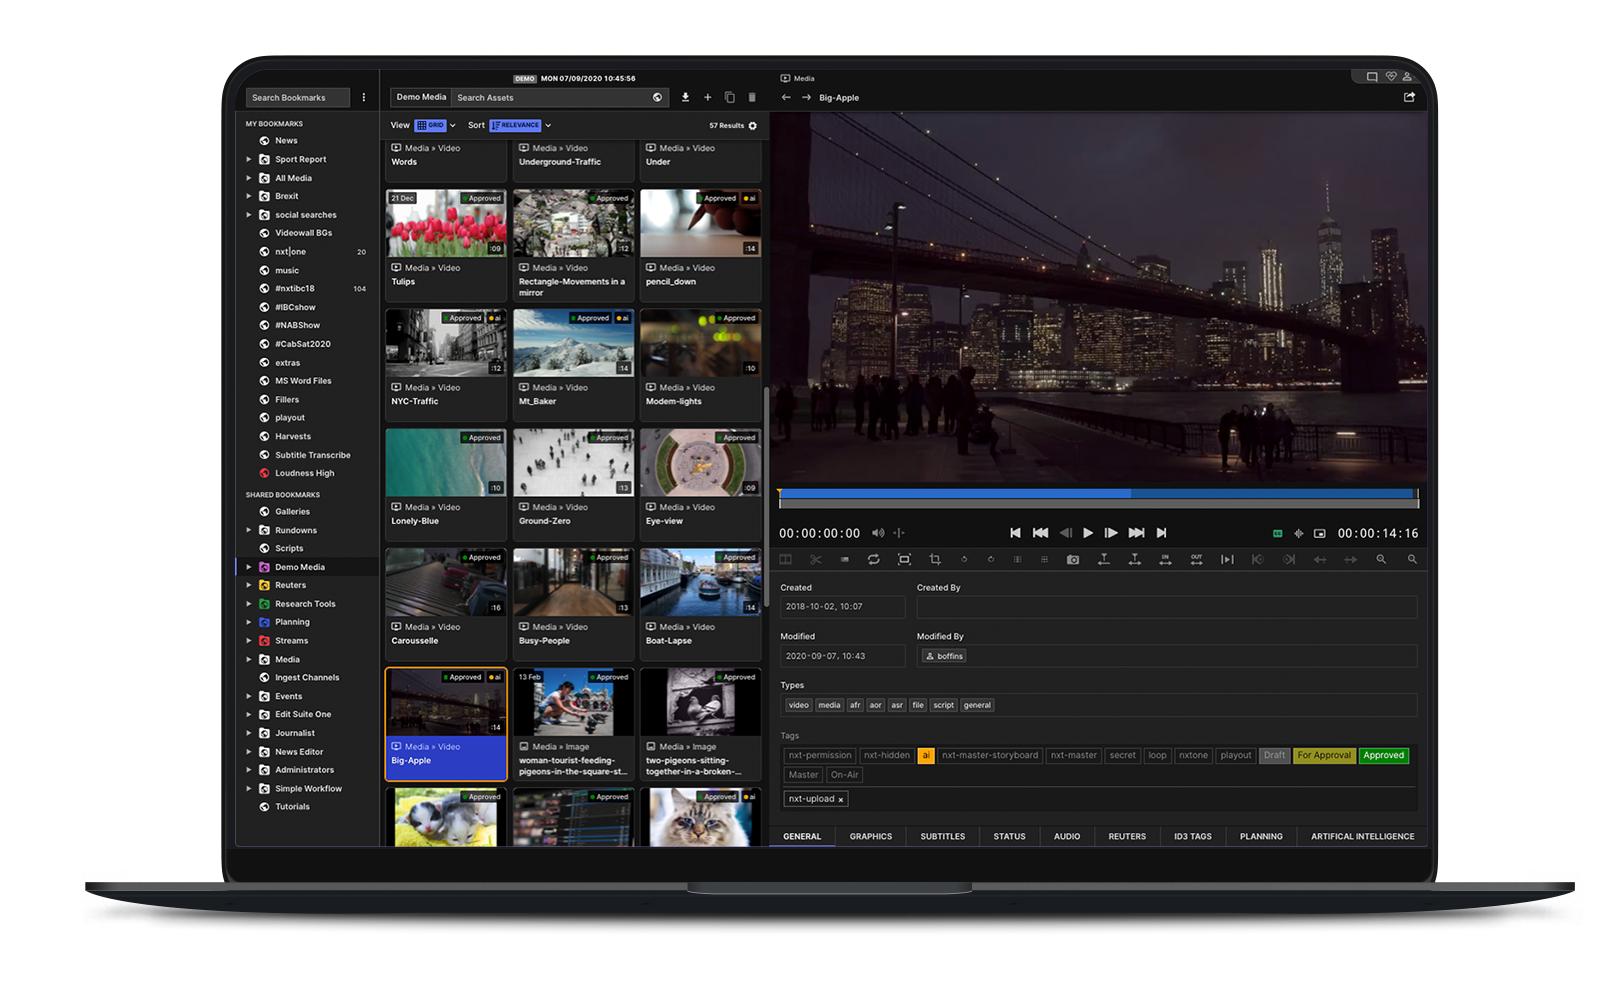This screenshot has height=992, width=1597.
Task: Delete the selected asset with the trash icon
Action: [752, 97]
